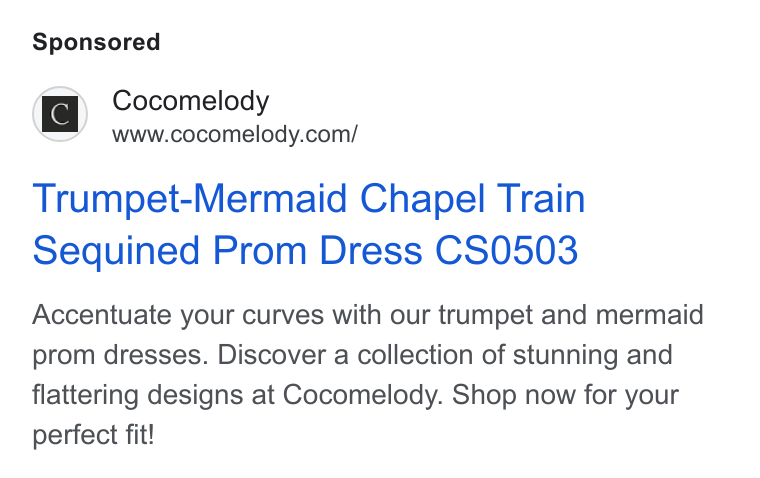The image size is (760, 478).
Task: Click the ad description paragraph
Action: 368,374
